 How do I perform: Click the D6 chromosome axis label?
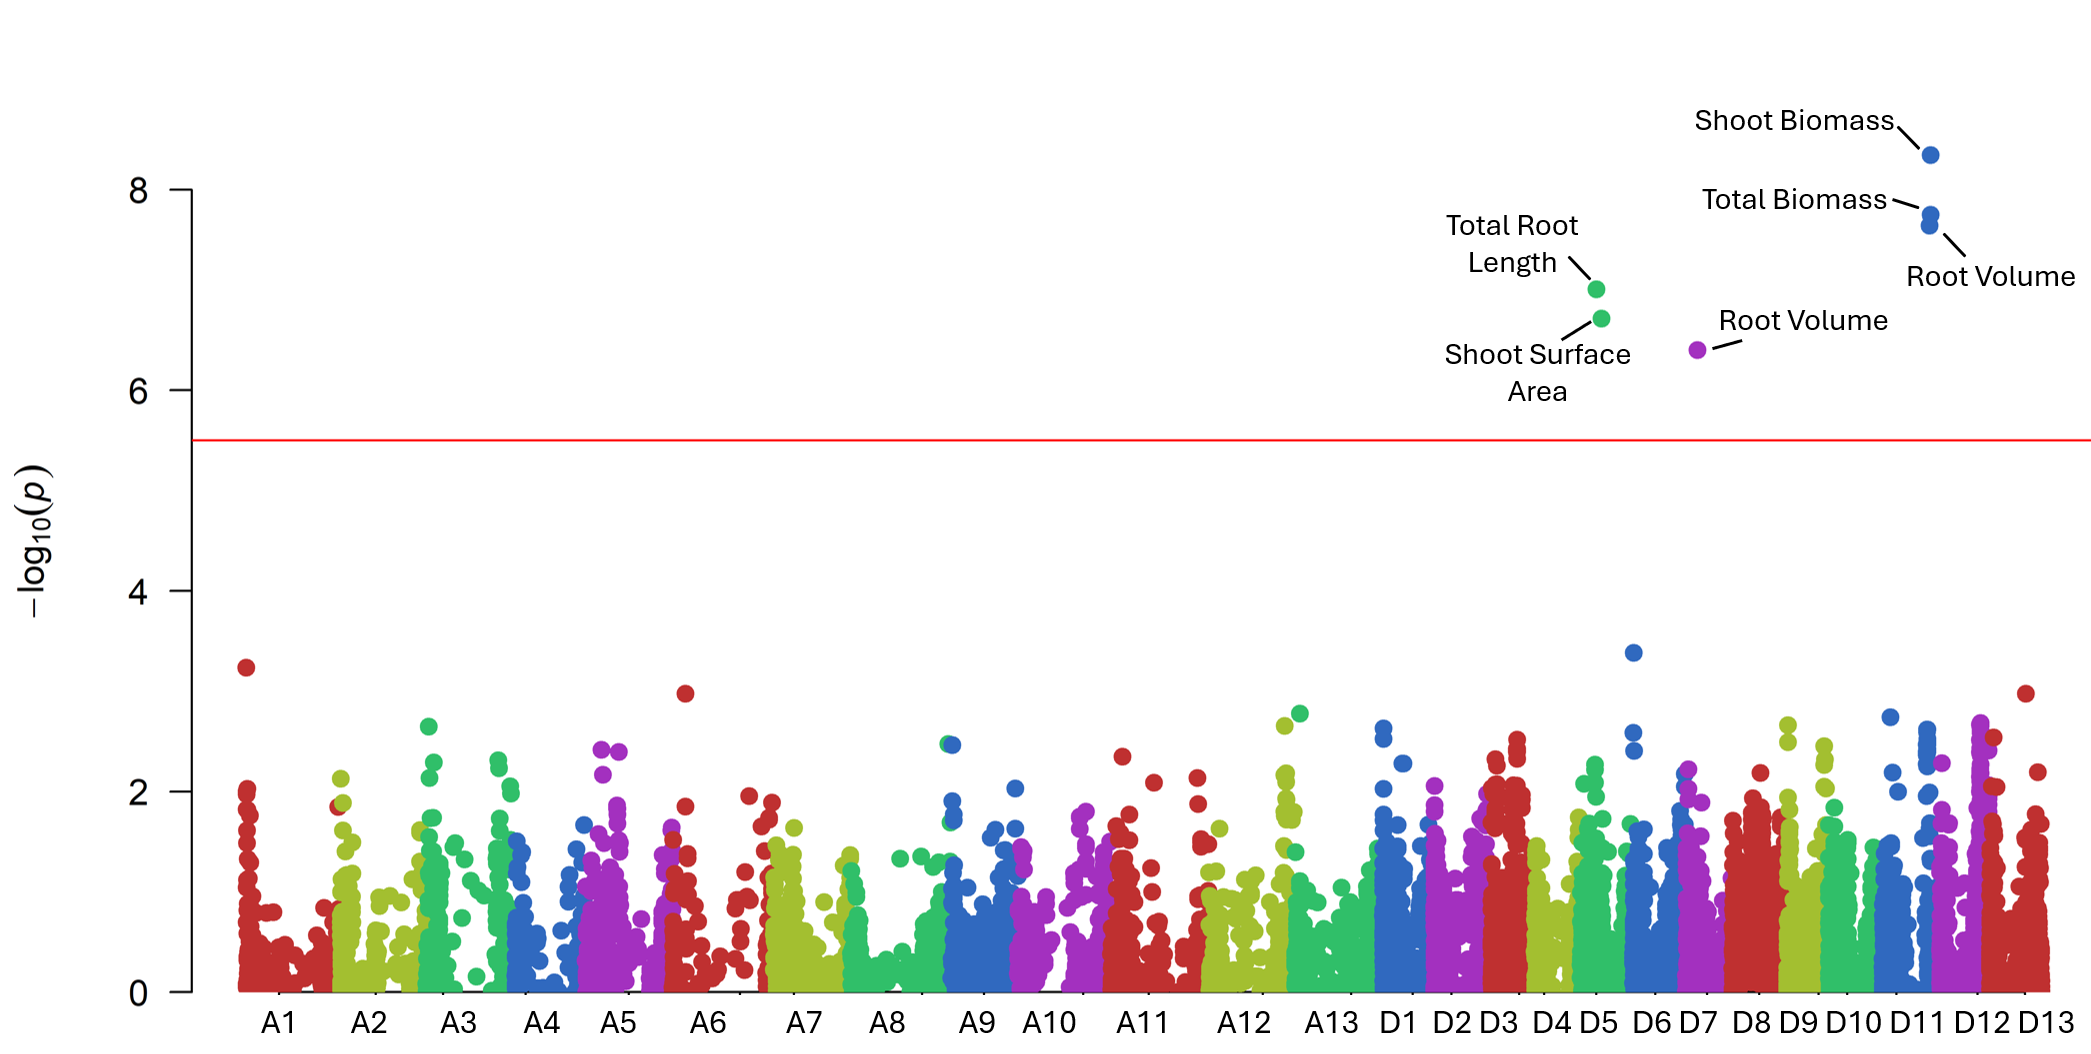[1651, 1023]
